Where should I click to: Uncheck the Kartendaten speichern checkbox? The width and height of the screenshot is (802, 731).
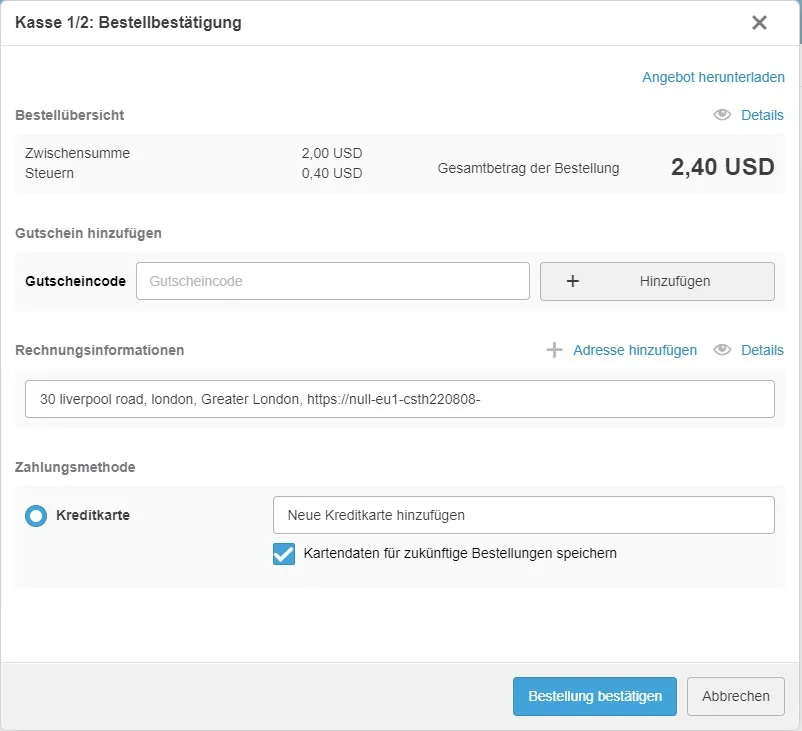tap(284, 553)
